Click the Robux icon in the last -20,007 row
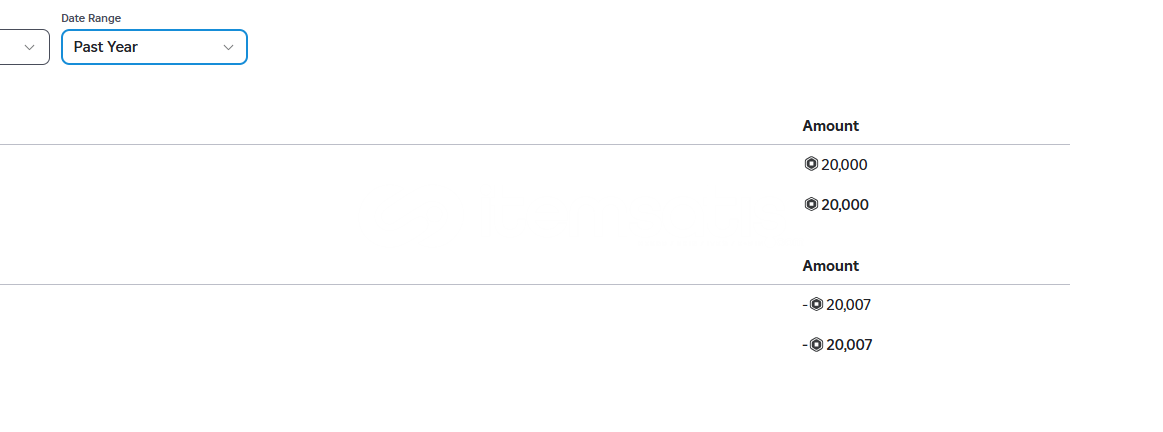This screenshot has width=1163, height=432. coord(817,344)
